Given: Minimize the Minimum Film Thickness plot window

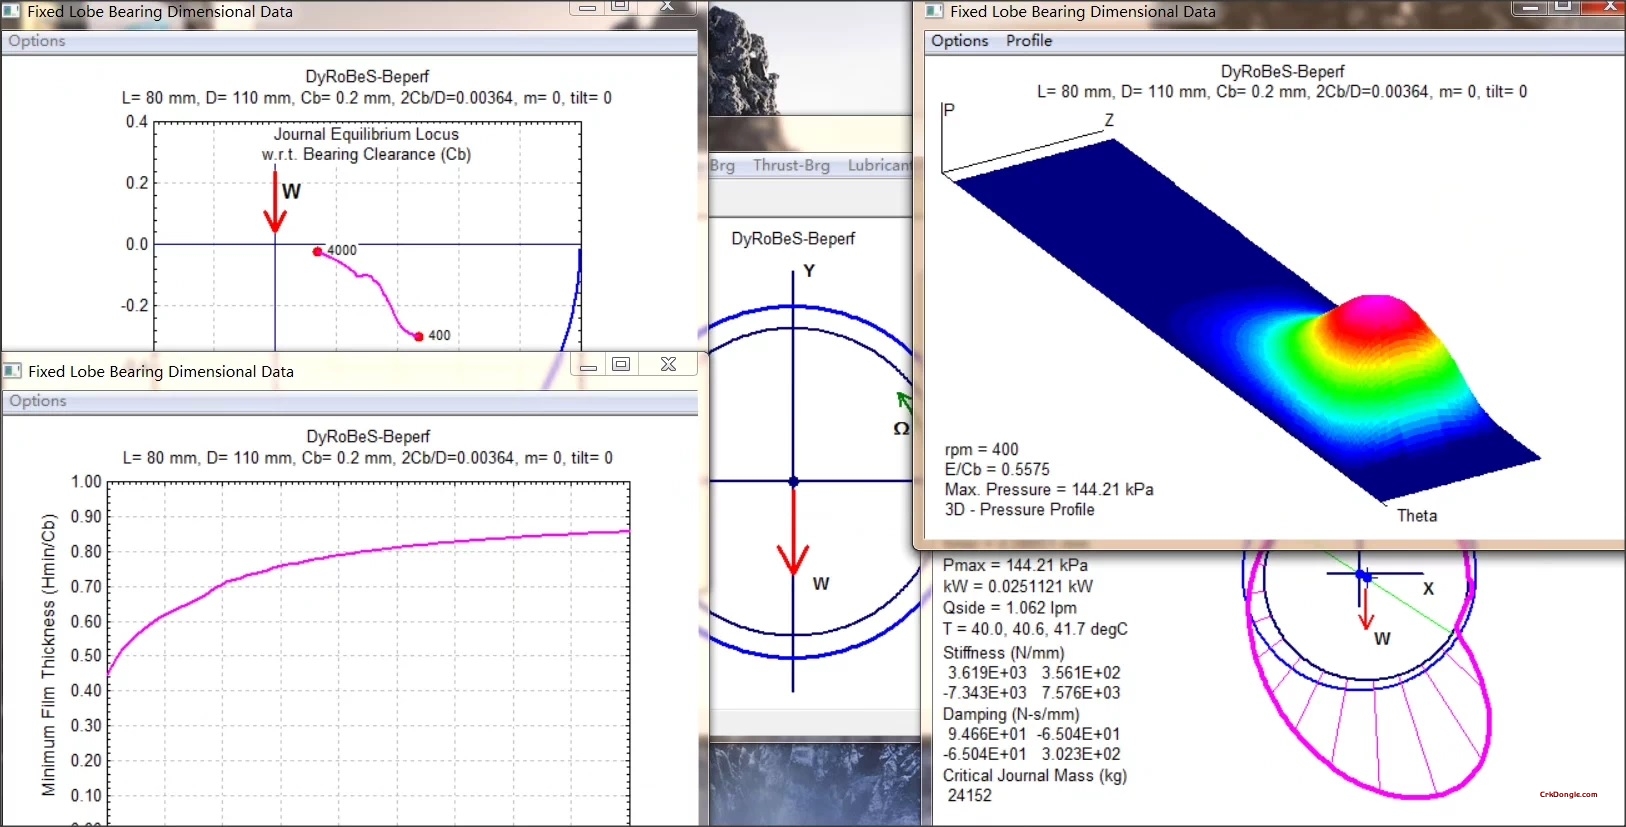Looking at the screenshot, I should pyautogui.click(x=588, y=365).
